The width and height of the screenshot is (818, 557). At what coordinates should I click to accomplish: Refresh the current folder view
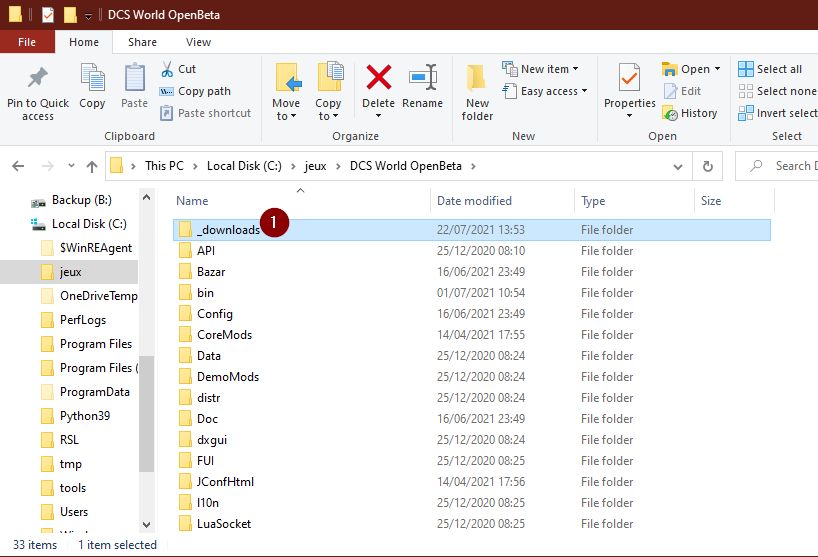[707, 166]
